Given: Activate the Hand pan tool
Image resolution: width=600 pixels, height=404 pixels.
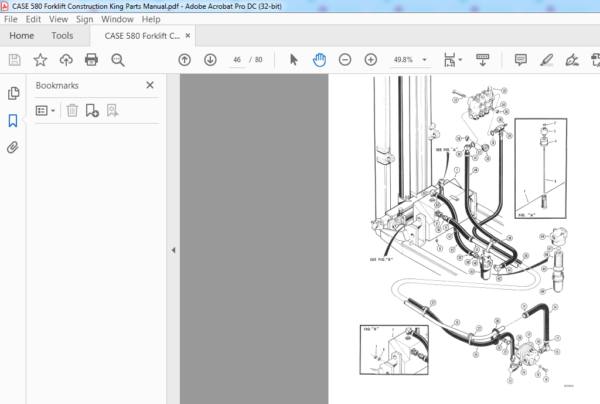Looking at the screenshot, I should point(319,60).
